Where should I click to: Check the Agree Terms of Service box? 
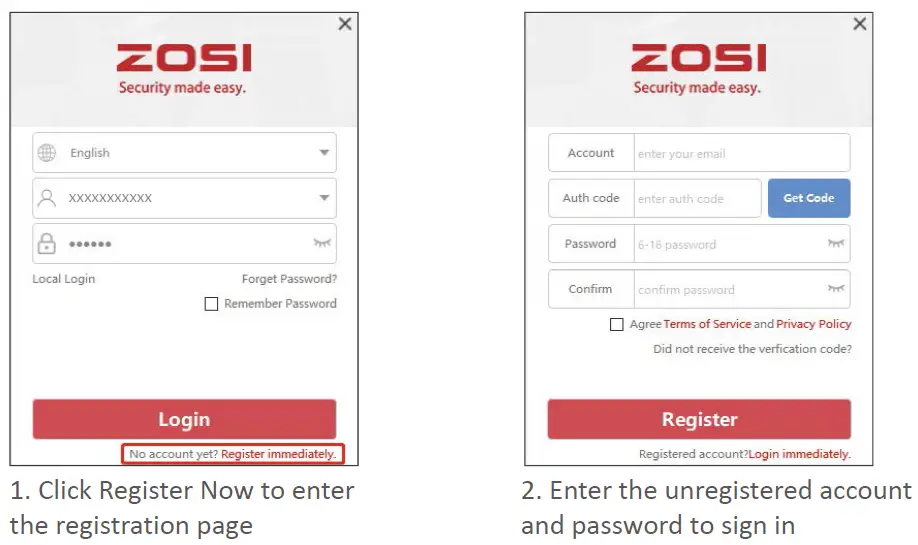click(x=617, y=325)
